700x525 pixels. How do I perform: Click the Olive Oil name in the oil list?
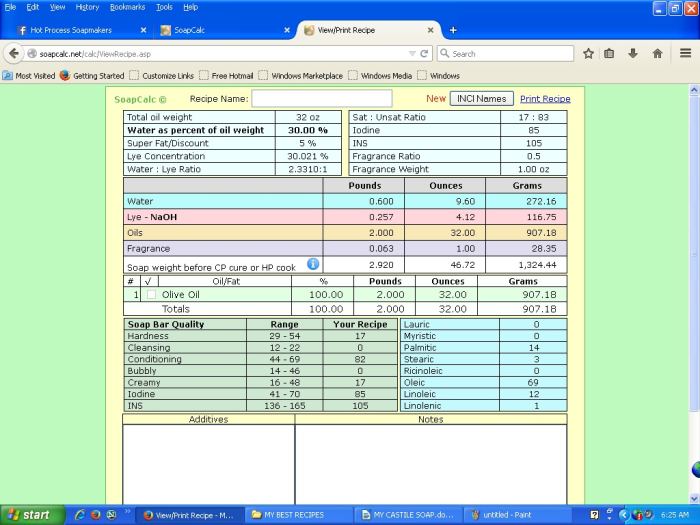[x=181, y=295]
